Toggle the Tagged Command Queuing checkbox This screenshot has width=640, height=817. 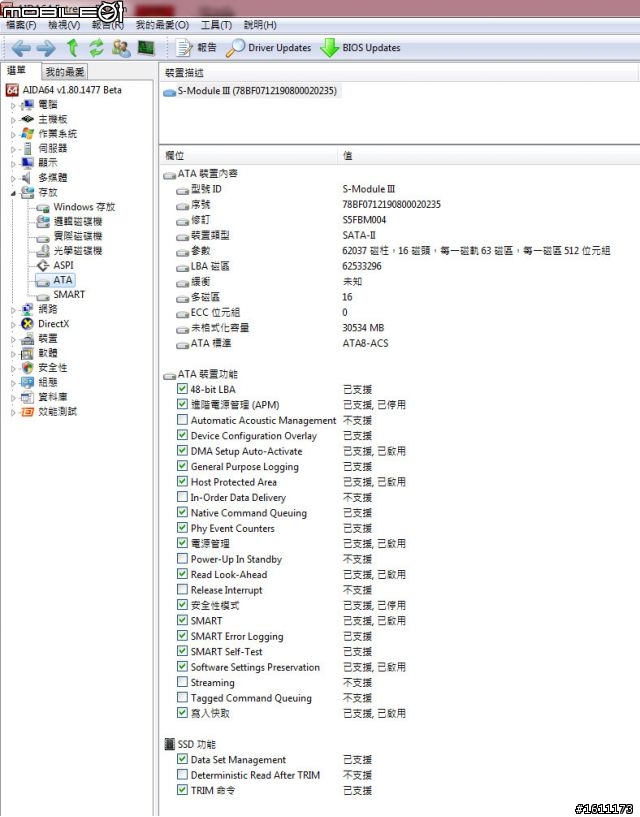(182, 697)
